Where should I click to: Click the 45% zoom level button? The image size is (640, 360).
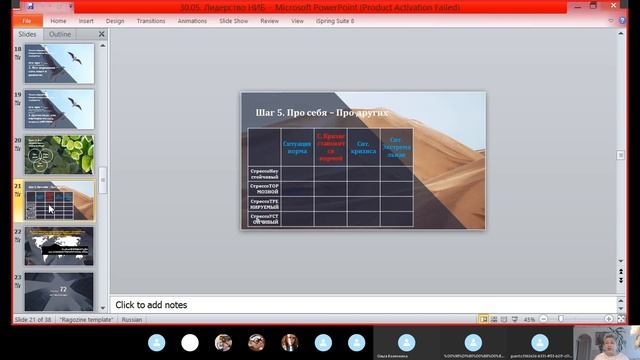[529, 320]
